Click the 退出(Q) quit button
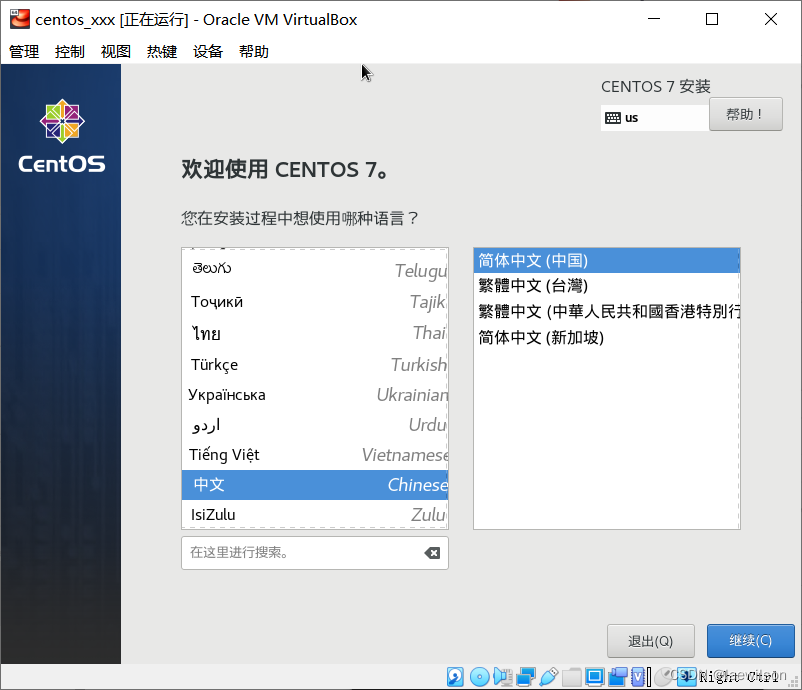The image size is (802, 690). click(651, 641)
